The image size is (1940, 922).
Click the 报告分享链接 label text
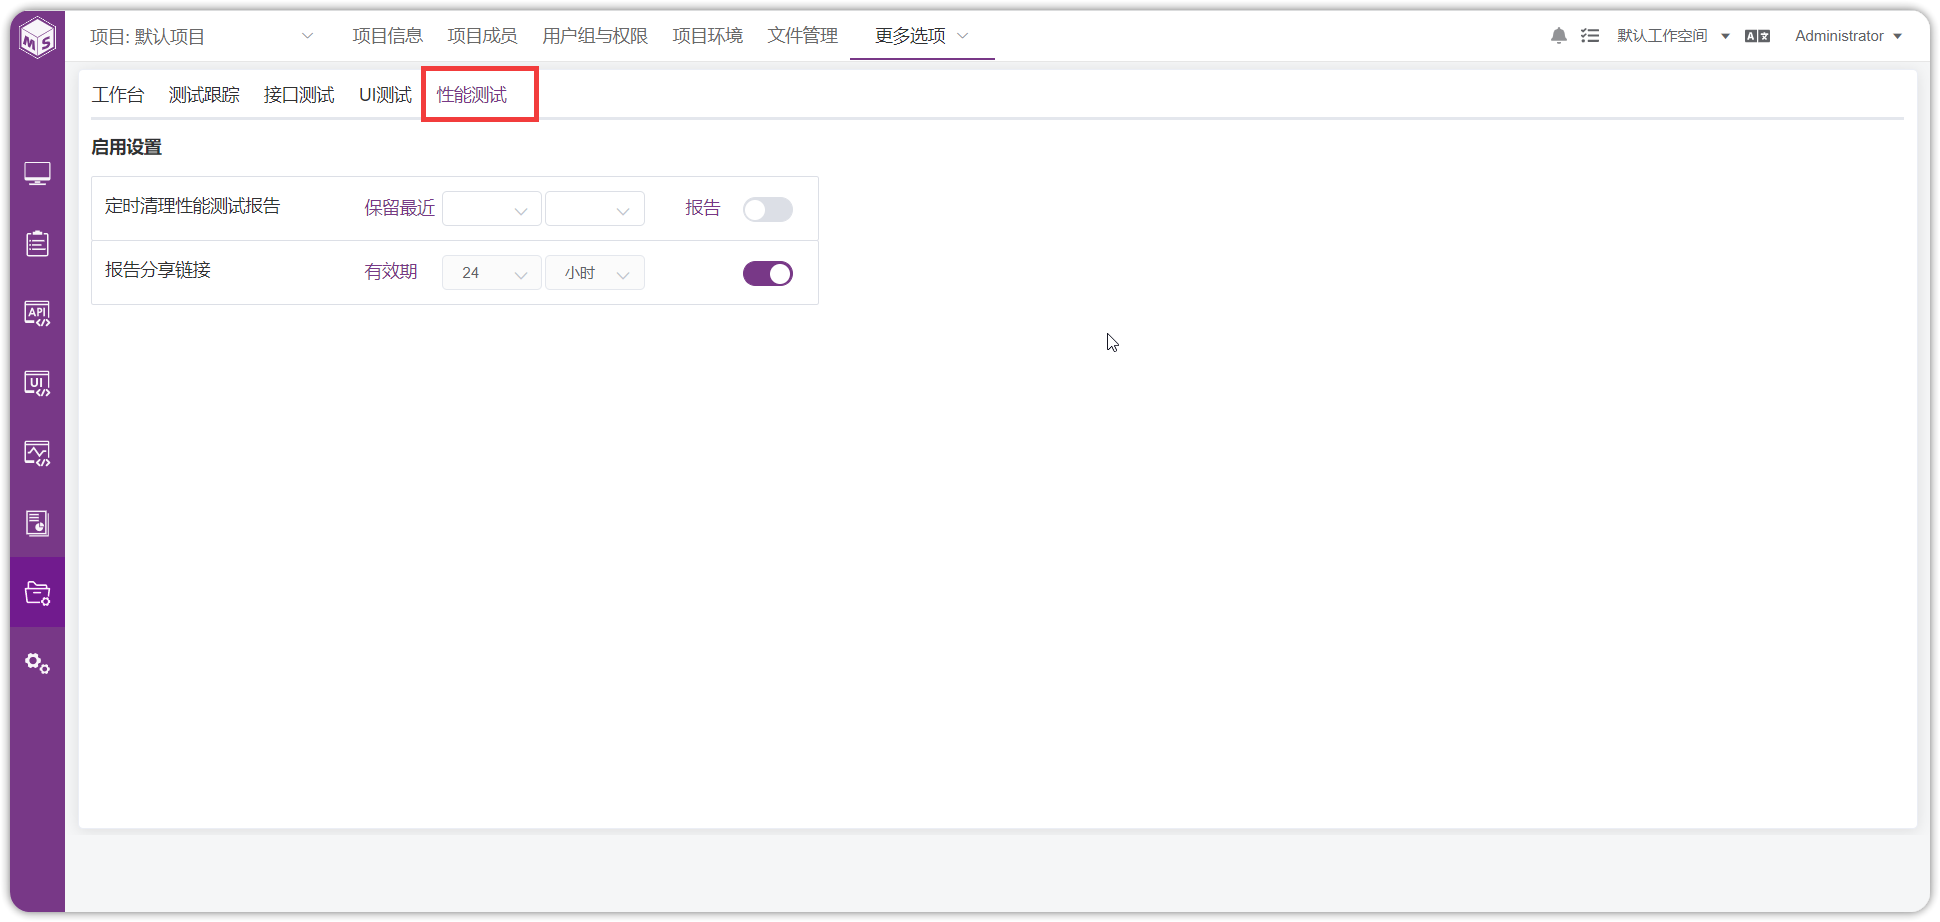[x=158, y=270]
